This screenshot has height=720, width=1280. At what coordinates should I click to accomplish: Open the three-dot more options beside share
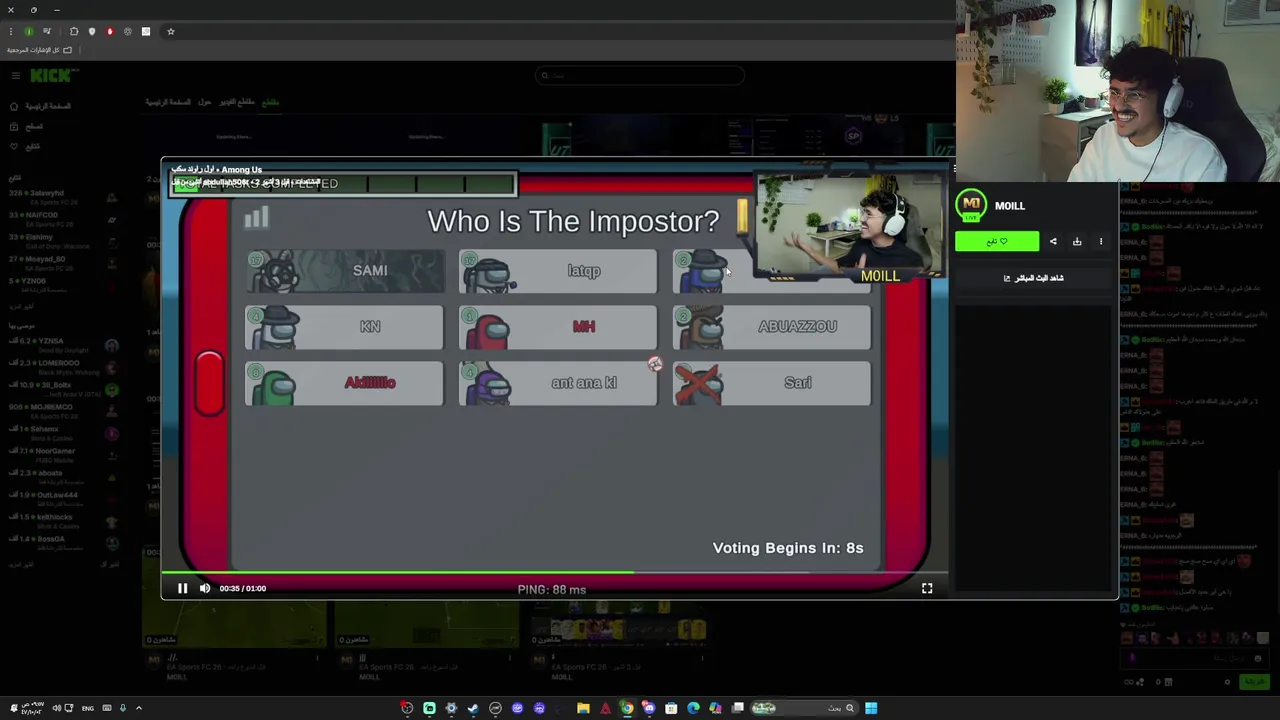click(x=1101, y=241)
